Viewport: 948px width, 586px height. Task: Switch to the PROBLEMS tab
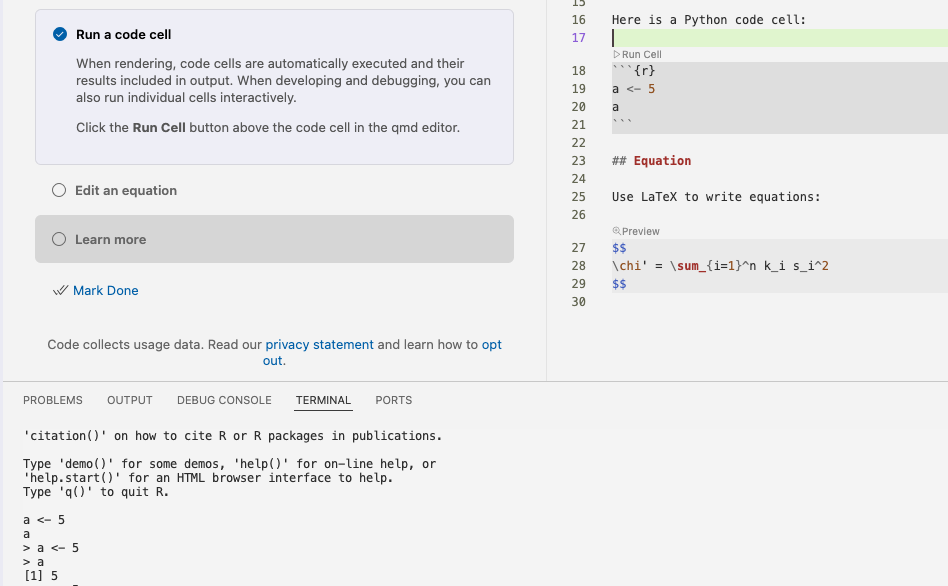[x=53, y=400]
